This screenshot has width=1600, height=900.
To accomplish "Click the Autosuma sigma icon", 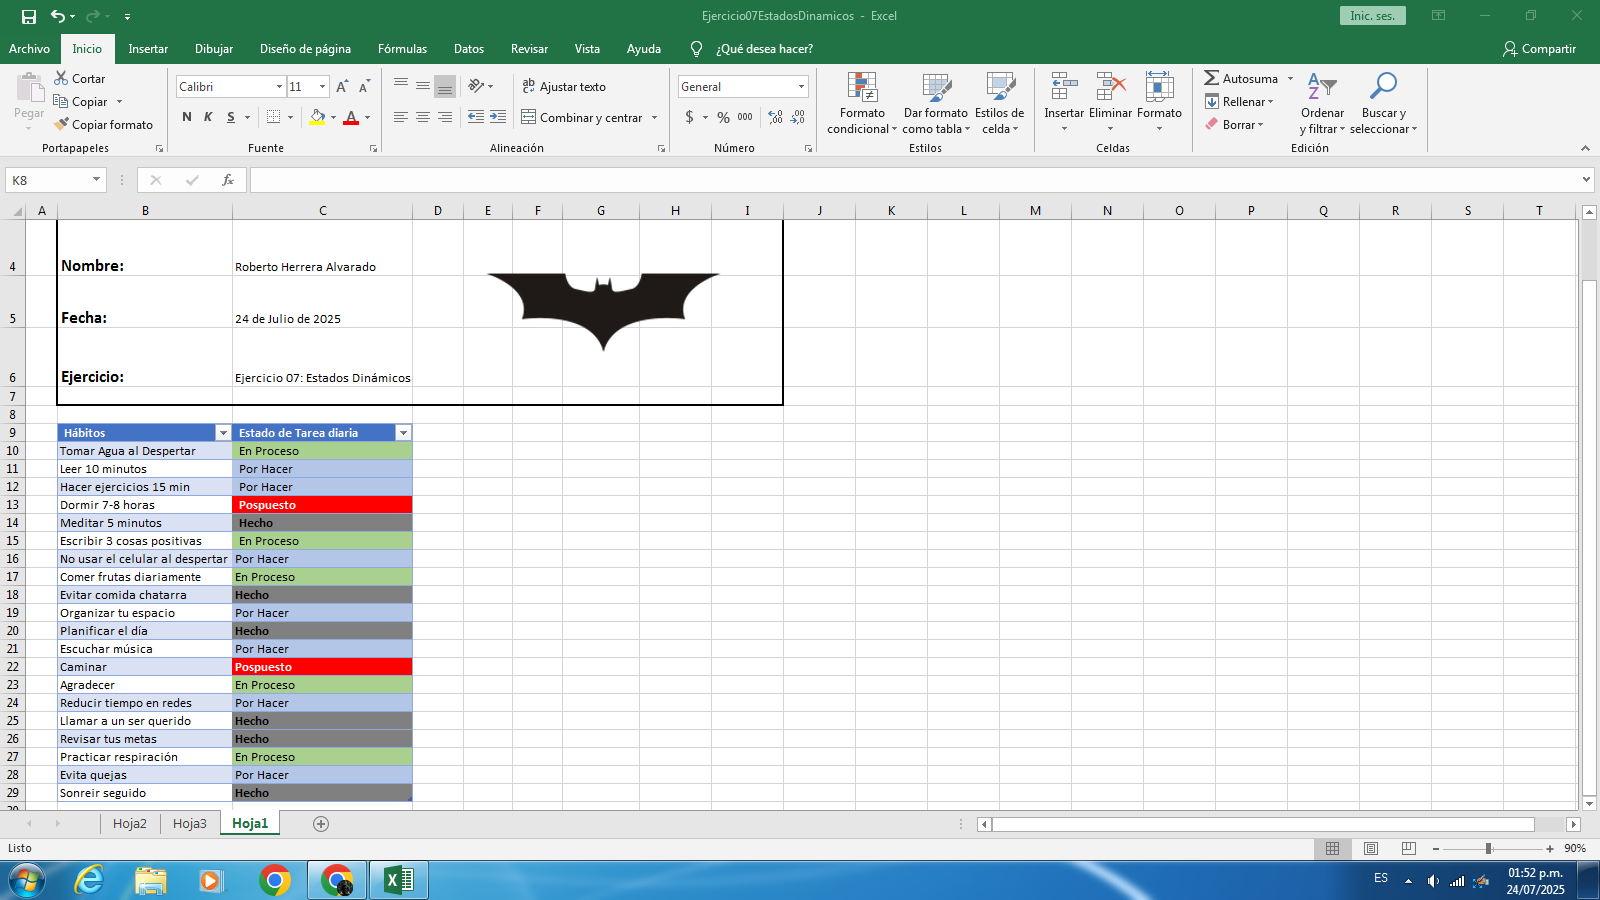I will pos(1211,78).
